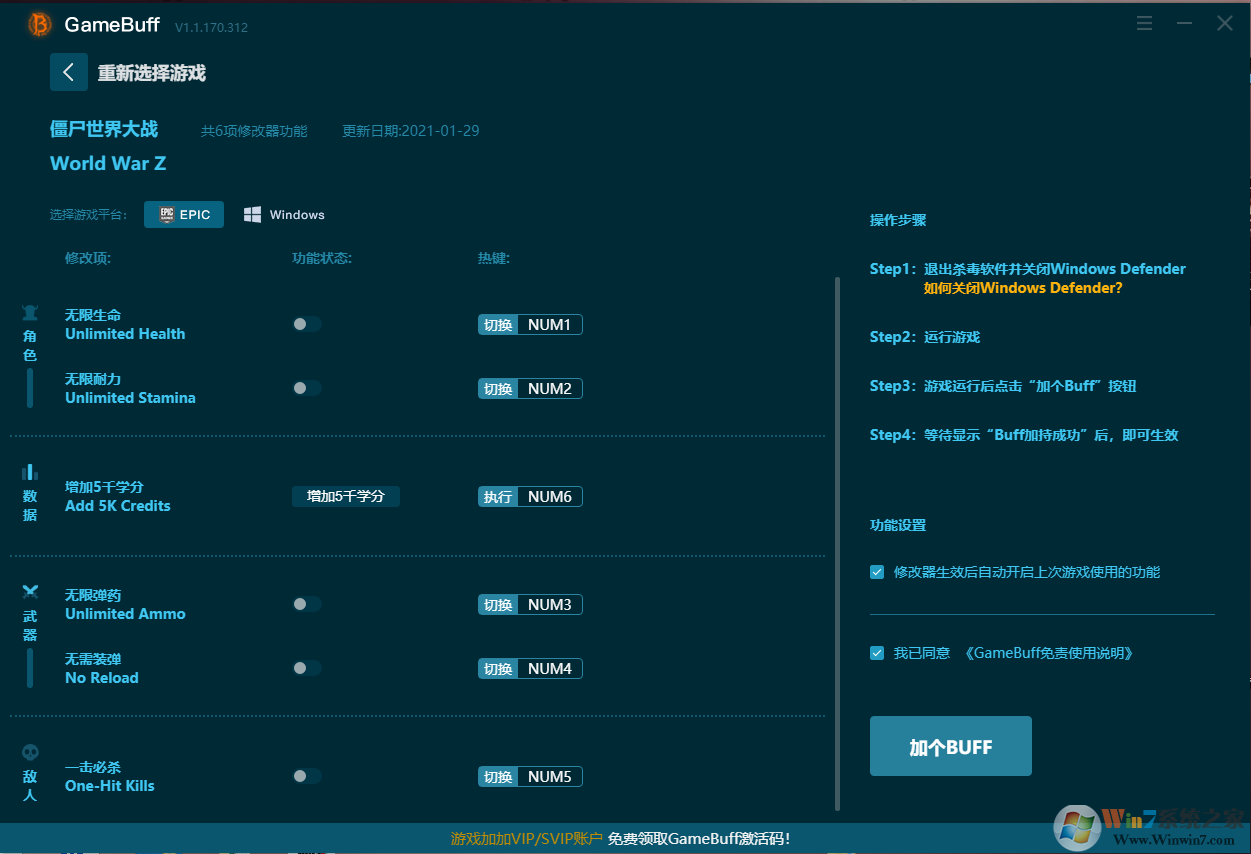Switch to the EPIC platform tab
The image size is (1251, 854).
pyautogui.click(x=184, y=213)
